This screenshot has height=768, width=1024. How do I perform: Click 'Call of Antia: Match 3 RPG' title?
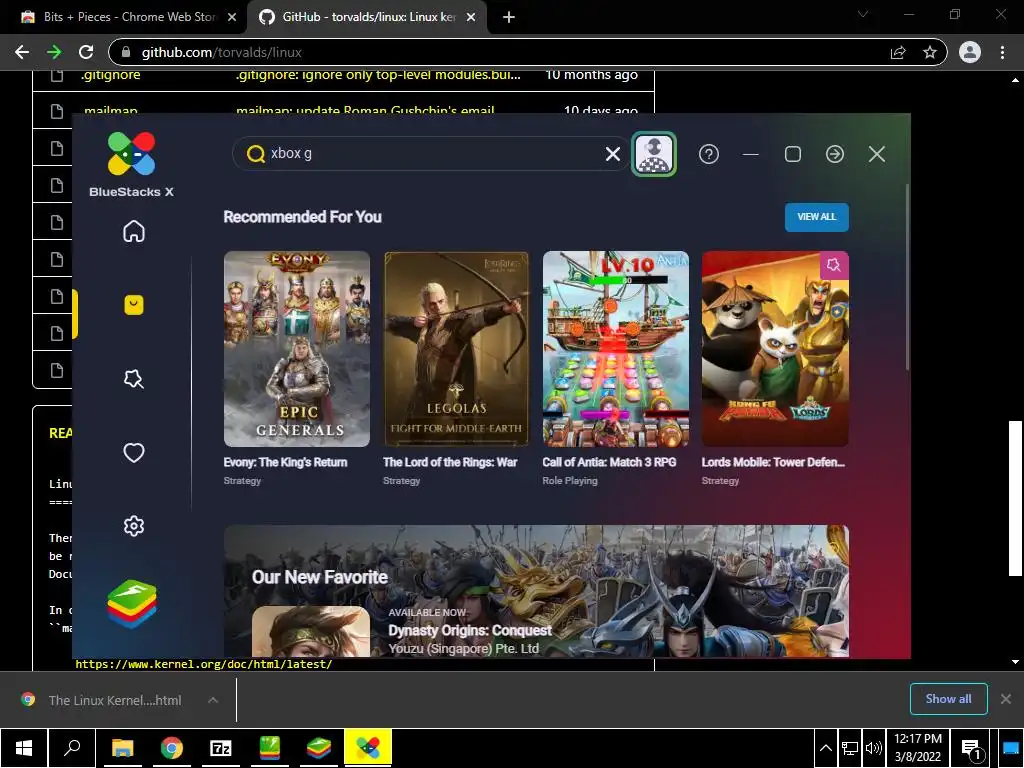tap(609, 462)
